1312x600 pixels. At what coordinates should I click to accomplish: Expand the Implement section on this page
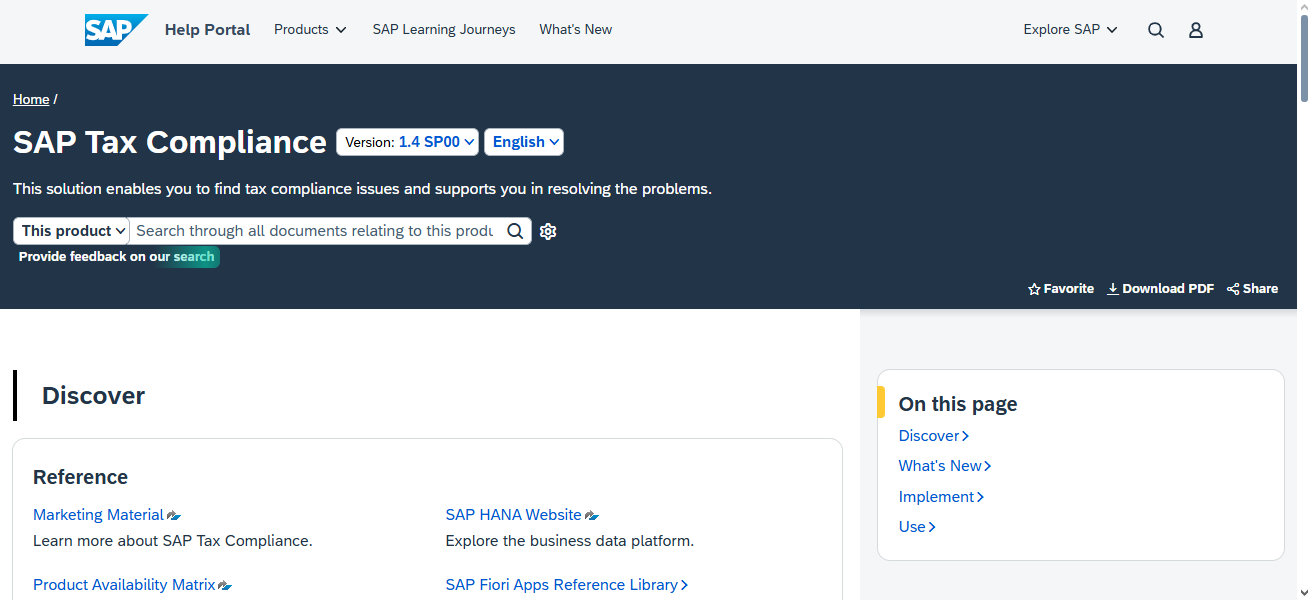click(938, 496)
